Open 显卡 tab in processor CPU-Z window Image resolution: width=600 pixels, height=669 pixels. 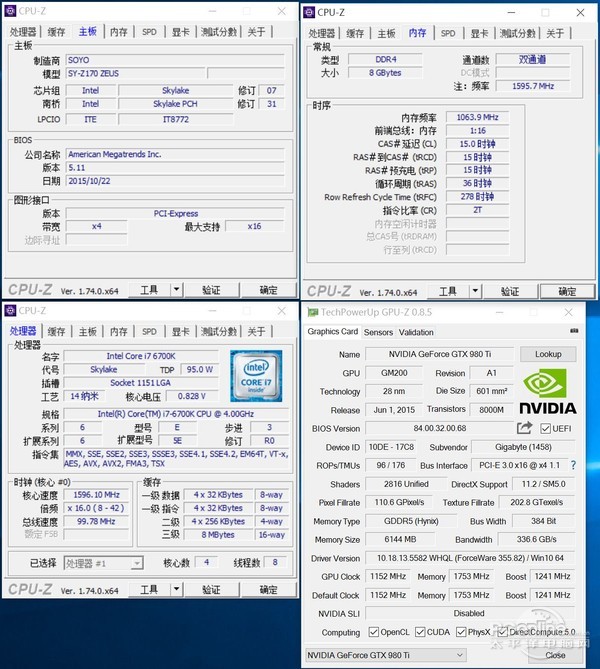(181, 331)
